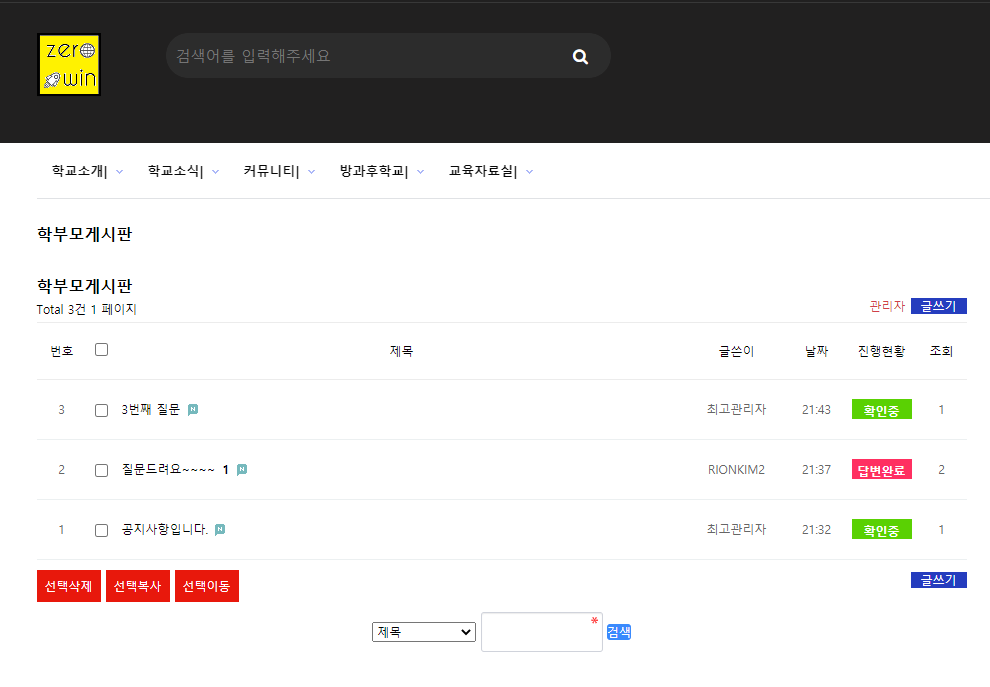Open 학교소식 menu item
The width and height of the screenshot is (990, 687).
pos(176,171)
